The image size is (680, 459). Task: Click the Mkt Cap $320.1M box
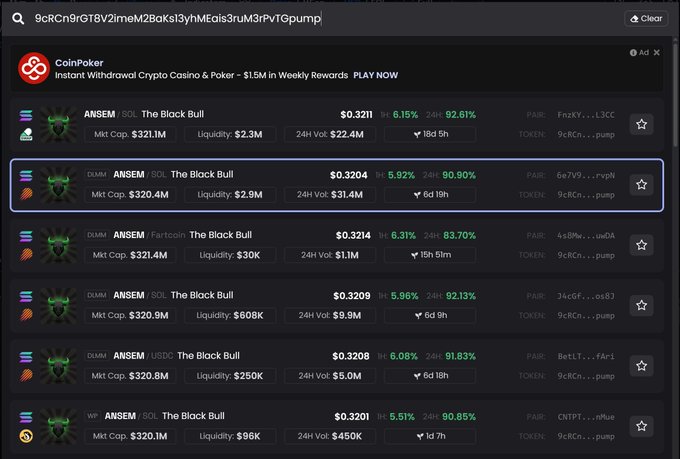click(130, 436)
